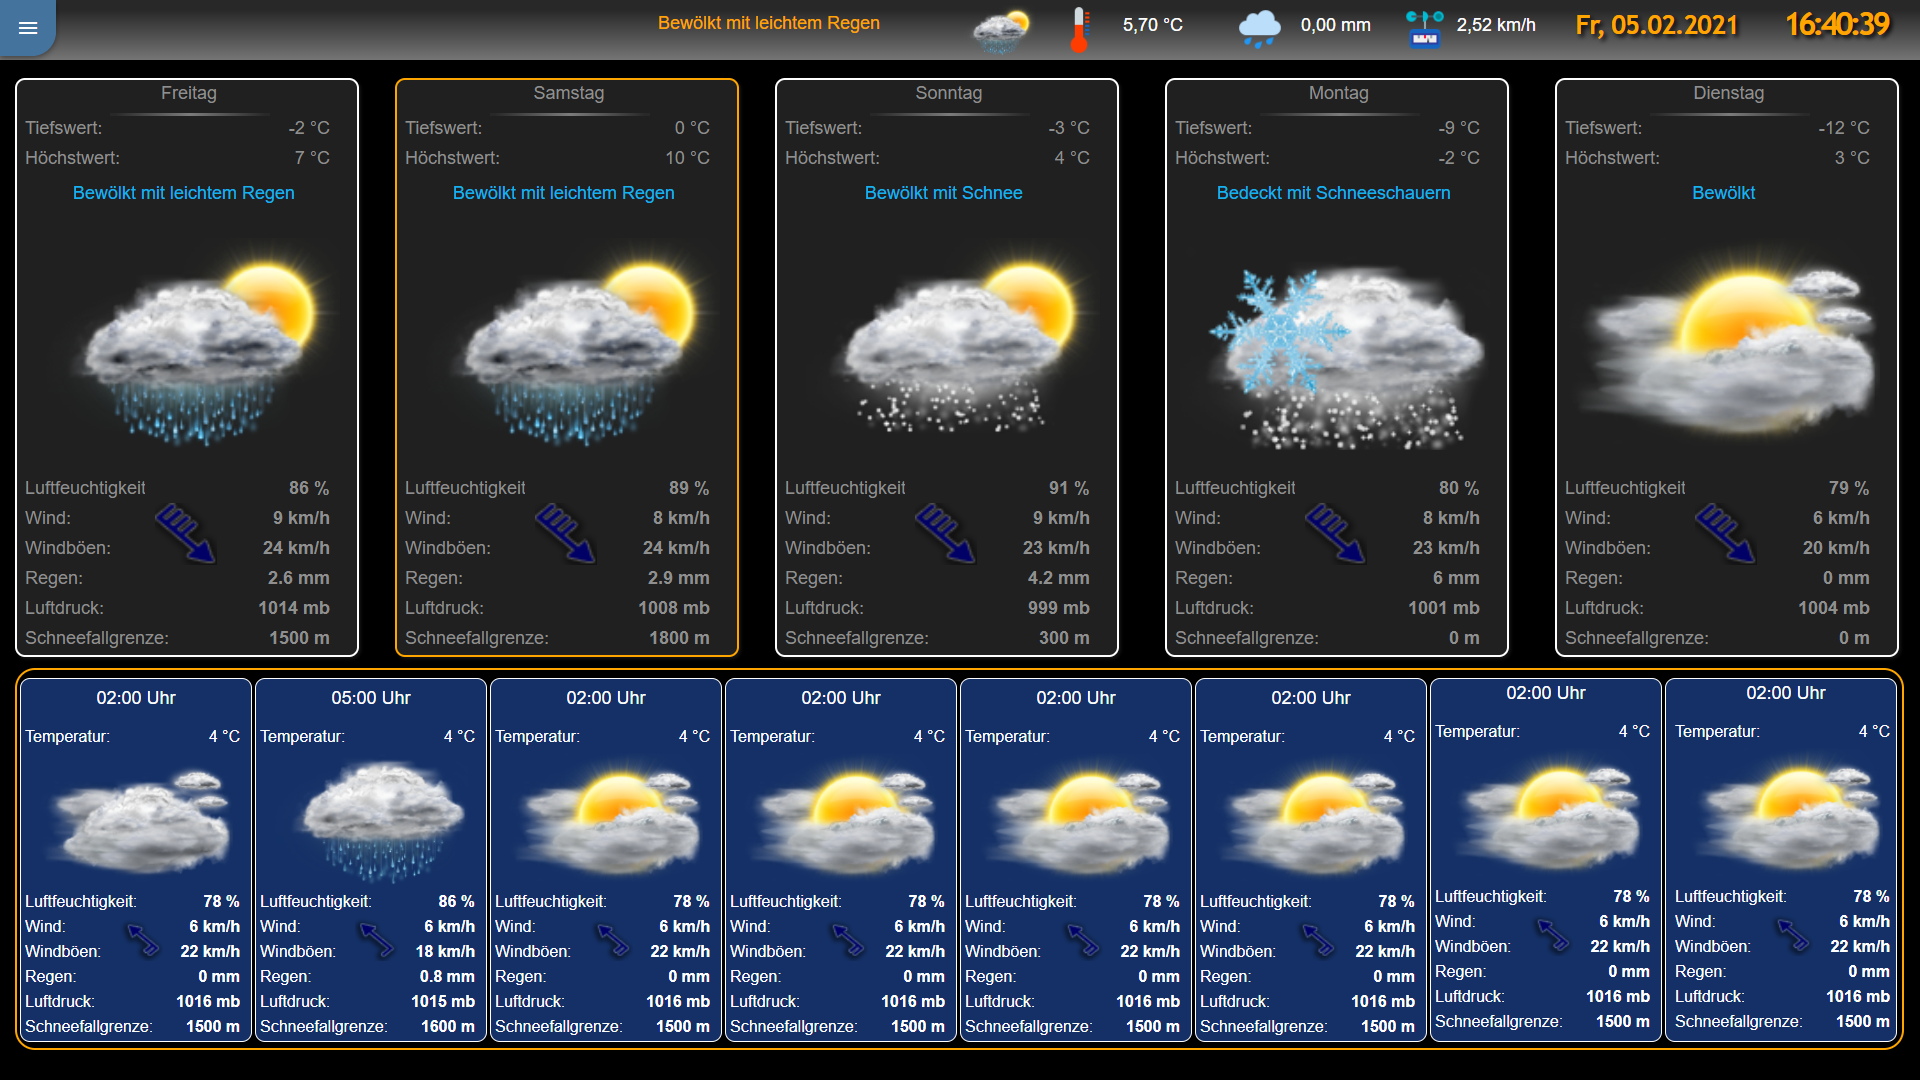Click header 'Bewölkt mit leichtem Regen' text
The height and width of the screenshot is (1080, 1920).
(x=768, y=23)
